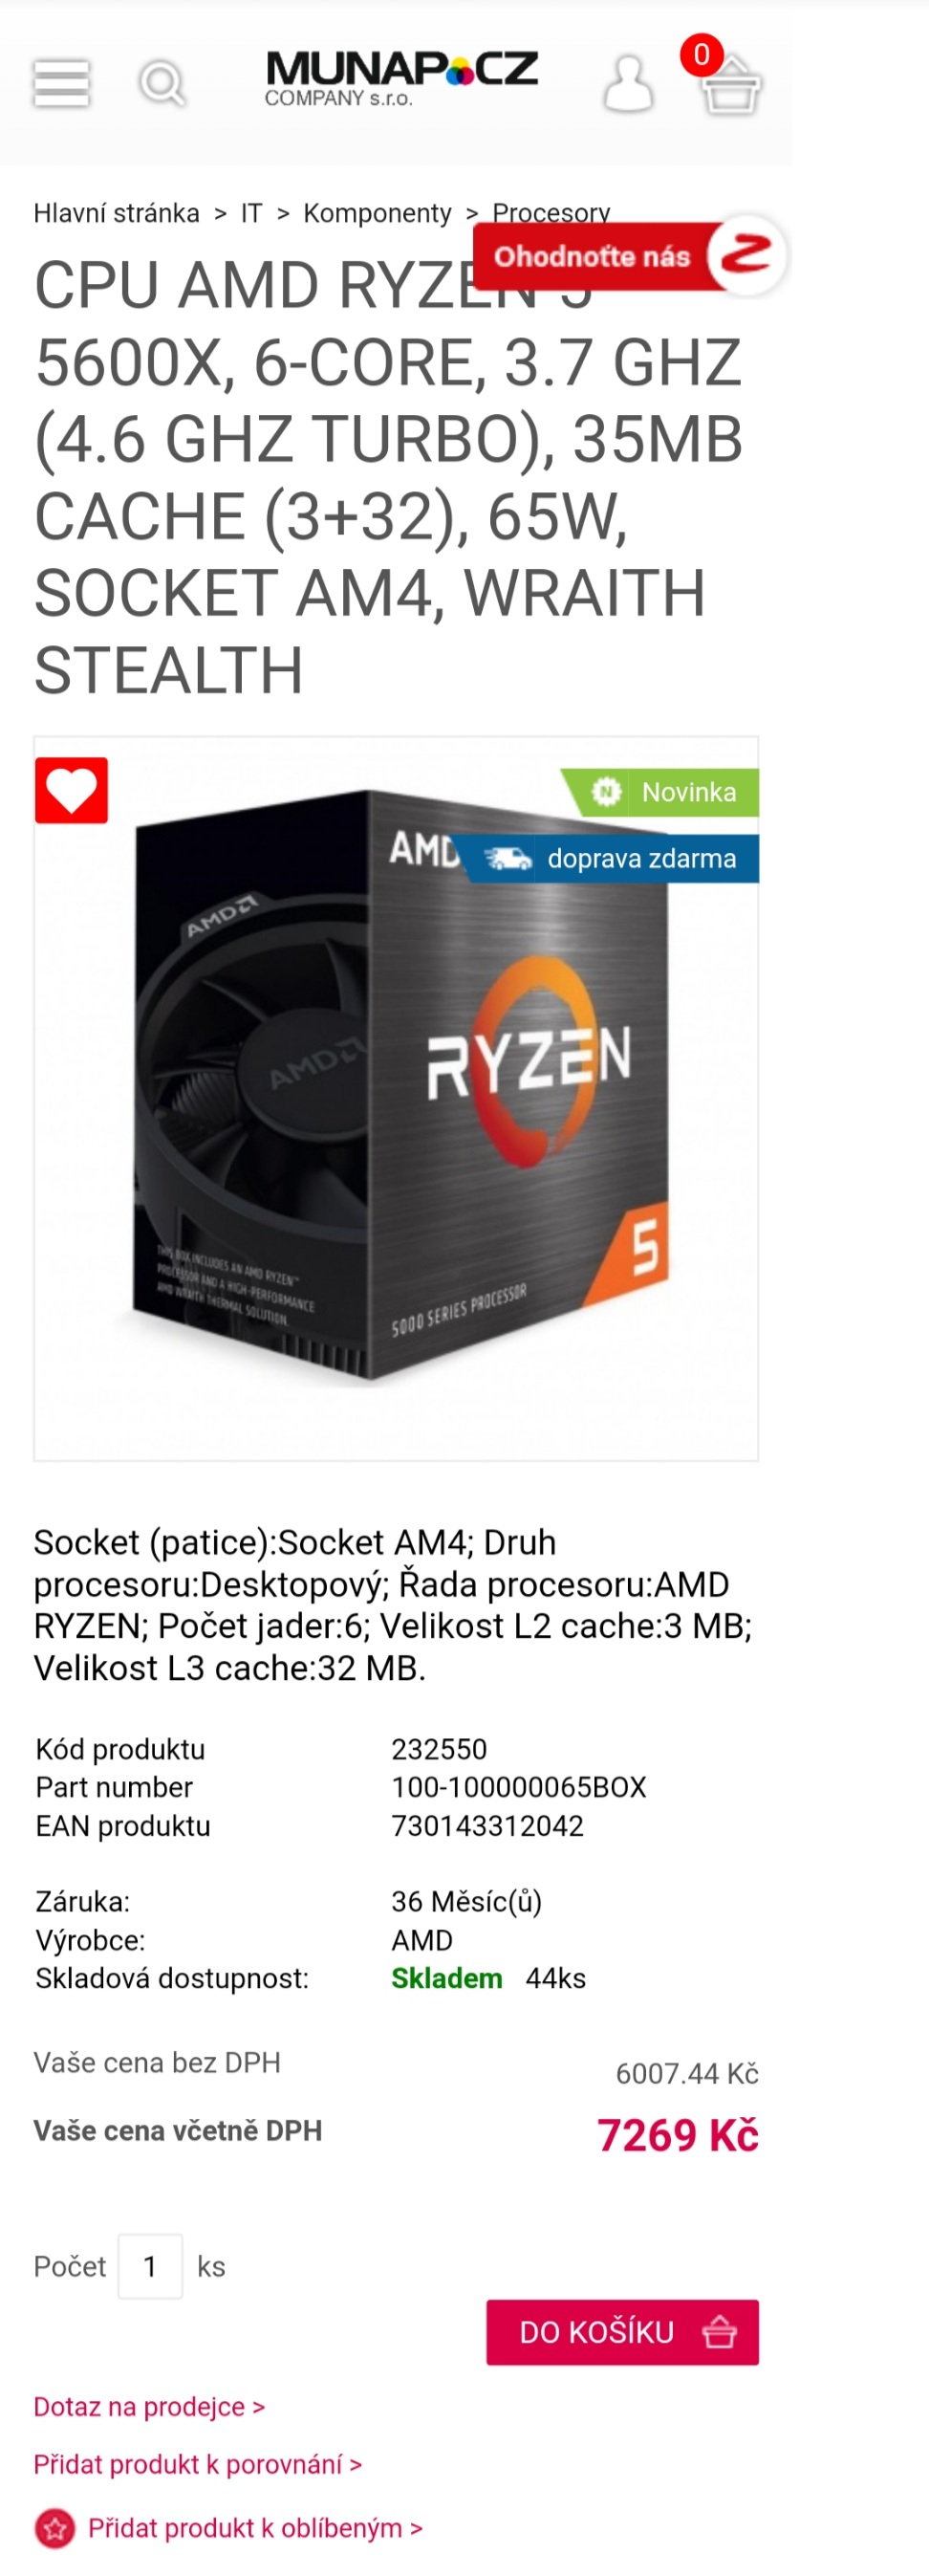
Task: Add product with 'DO KOŠÍKU' button
Action: 622,2332
